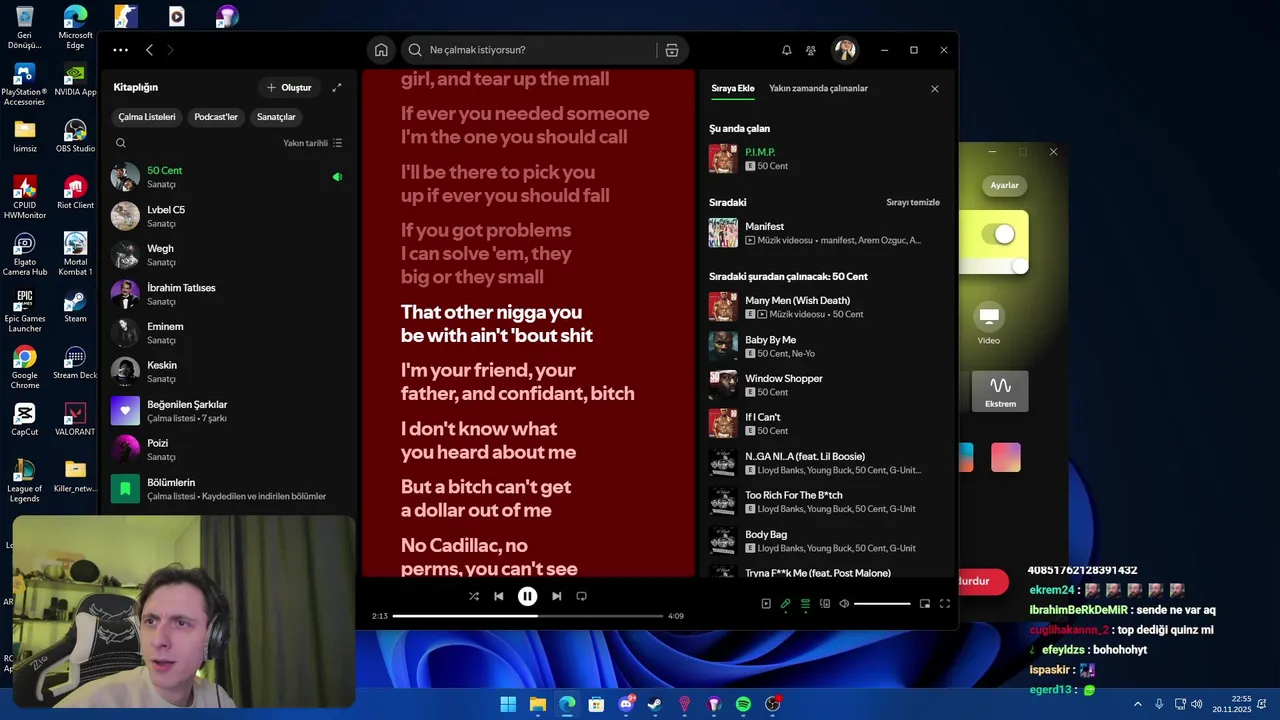This screenshot has height=720, width=1280.
Task: Filter by Sanatçılar chip
Action: [x=276, y=117]
